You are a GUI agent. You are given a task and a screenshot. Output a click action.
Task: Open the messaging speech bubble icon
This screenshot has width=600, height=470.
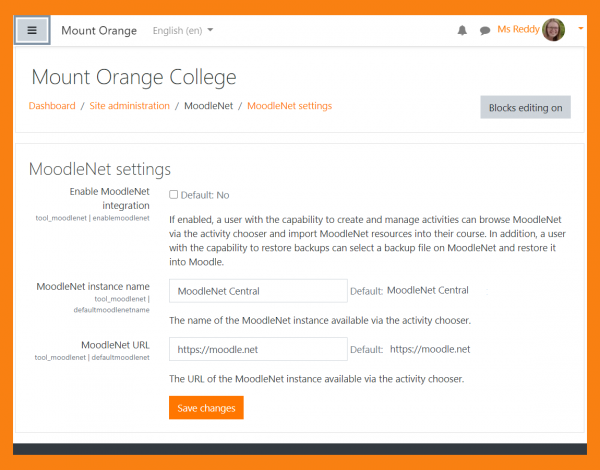485,31
